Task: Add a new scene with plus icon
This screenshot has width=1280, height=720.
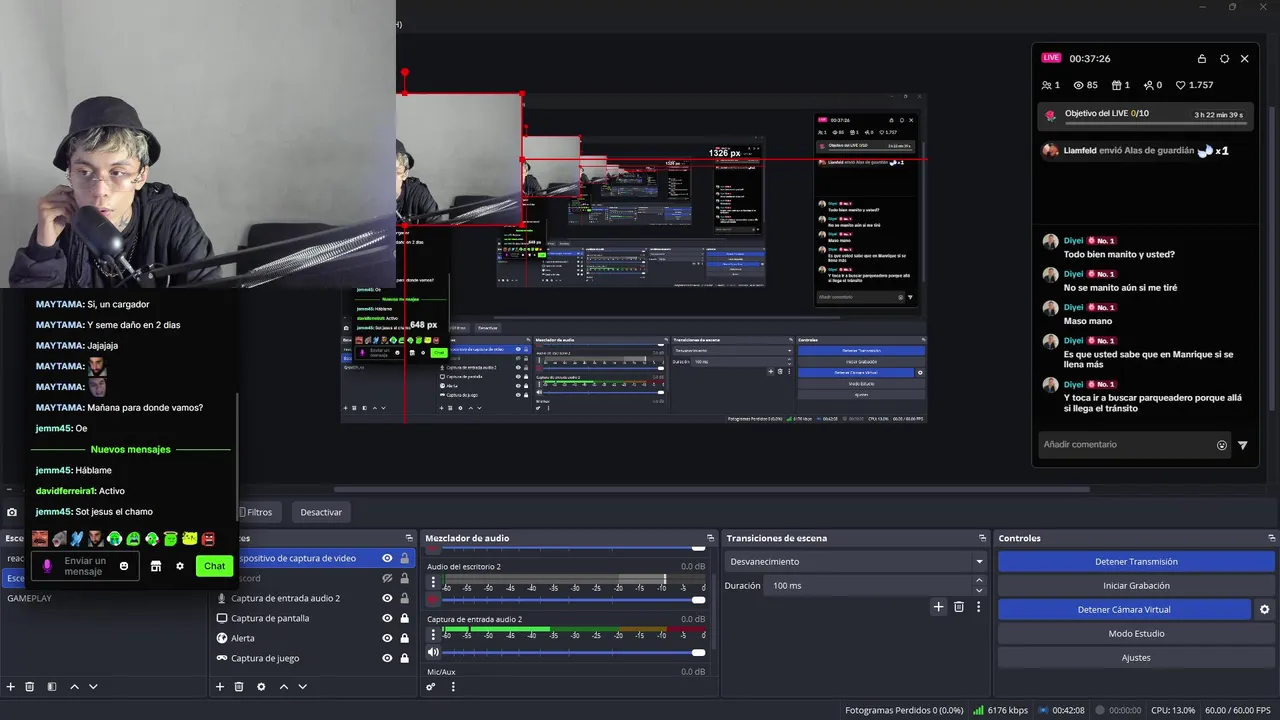Action: (x=11, y=687)
